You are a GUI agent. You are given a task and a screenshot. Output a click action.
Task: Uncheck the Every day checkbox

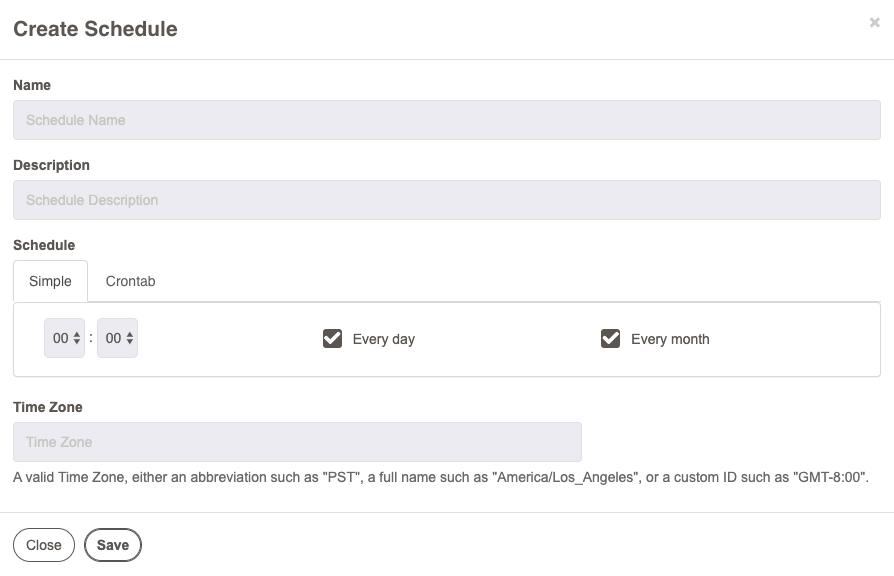(332, 338)
